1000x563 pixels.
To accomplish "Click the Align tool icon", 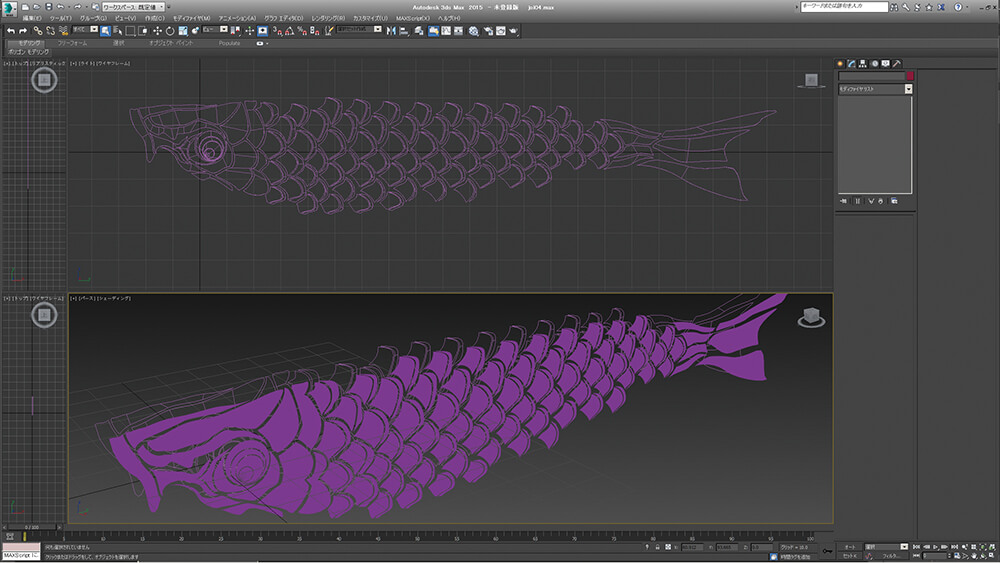I will coord(404,31).
